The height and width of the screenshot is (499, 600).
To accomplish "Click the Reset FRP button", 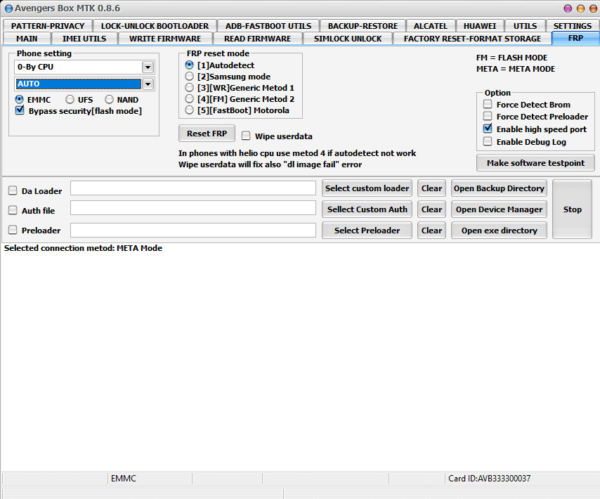I will point(207,134).
